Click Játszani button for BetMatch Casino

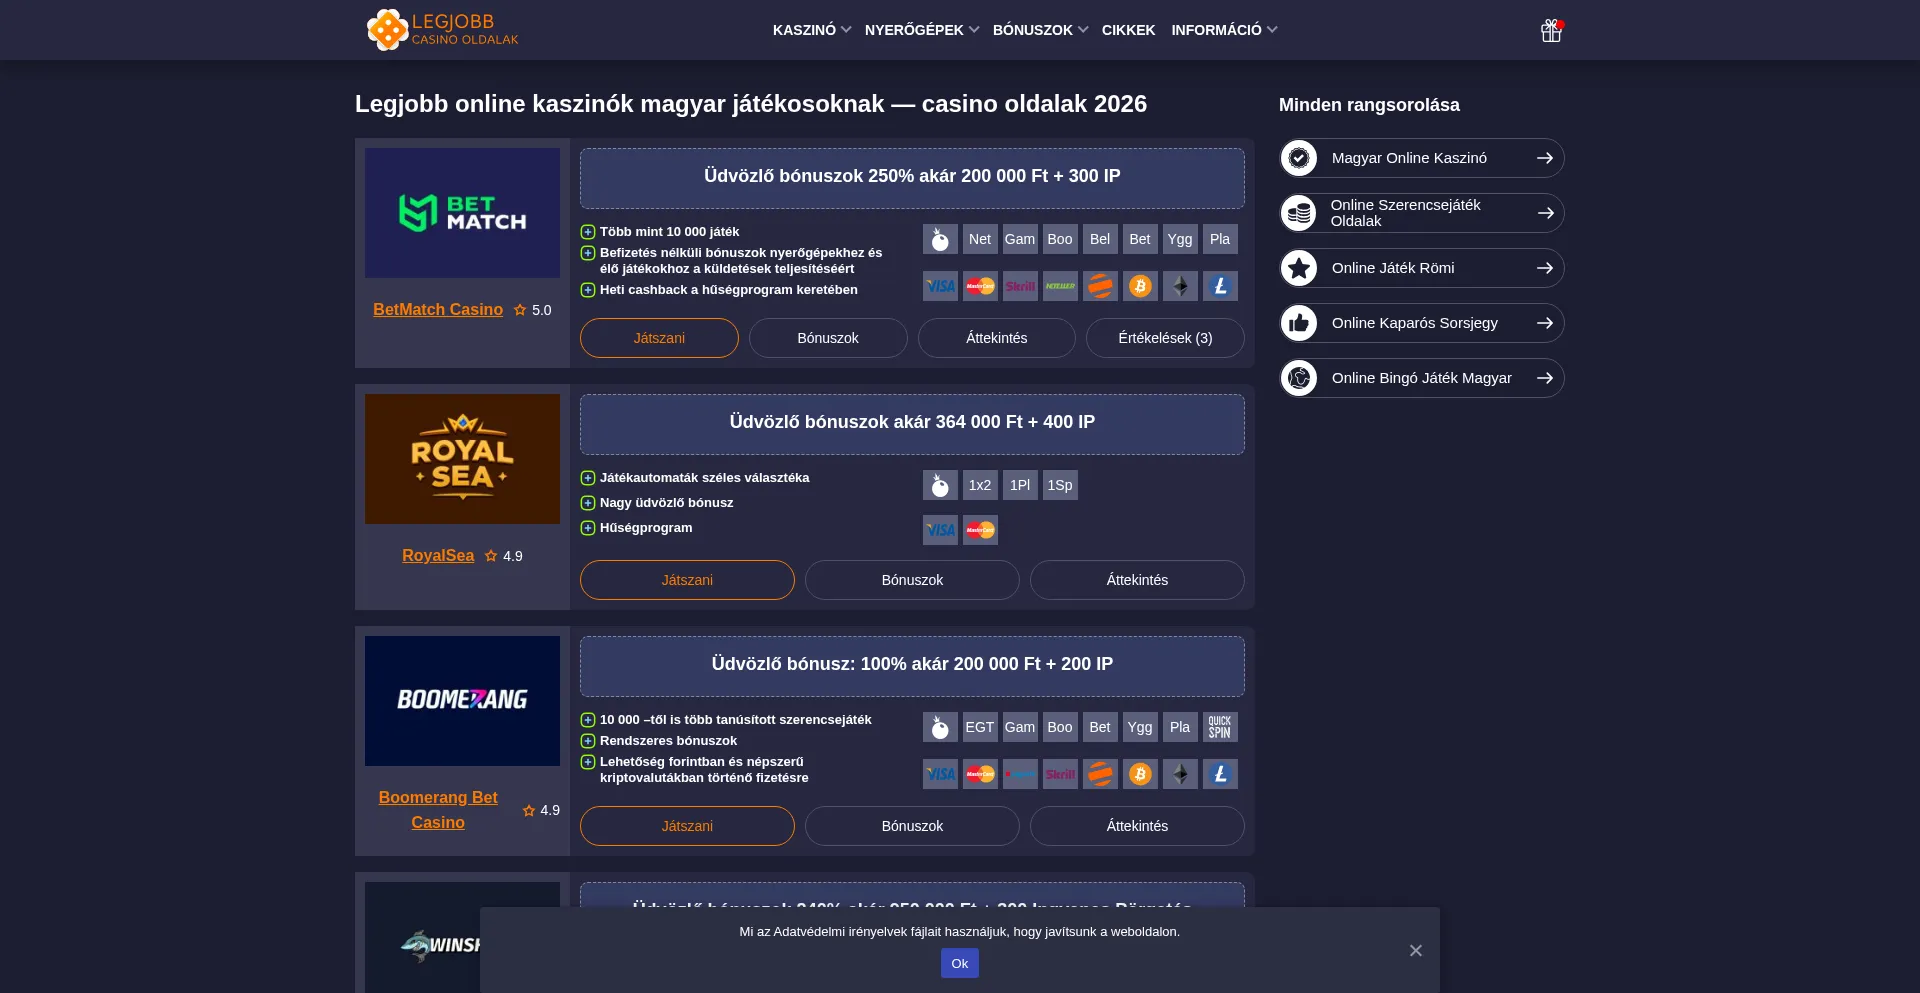point(659,338)
